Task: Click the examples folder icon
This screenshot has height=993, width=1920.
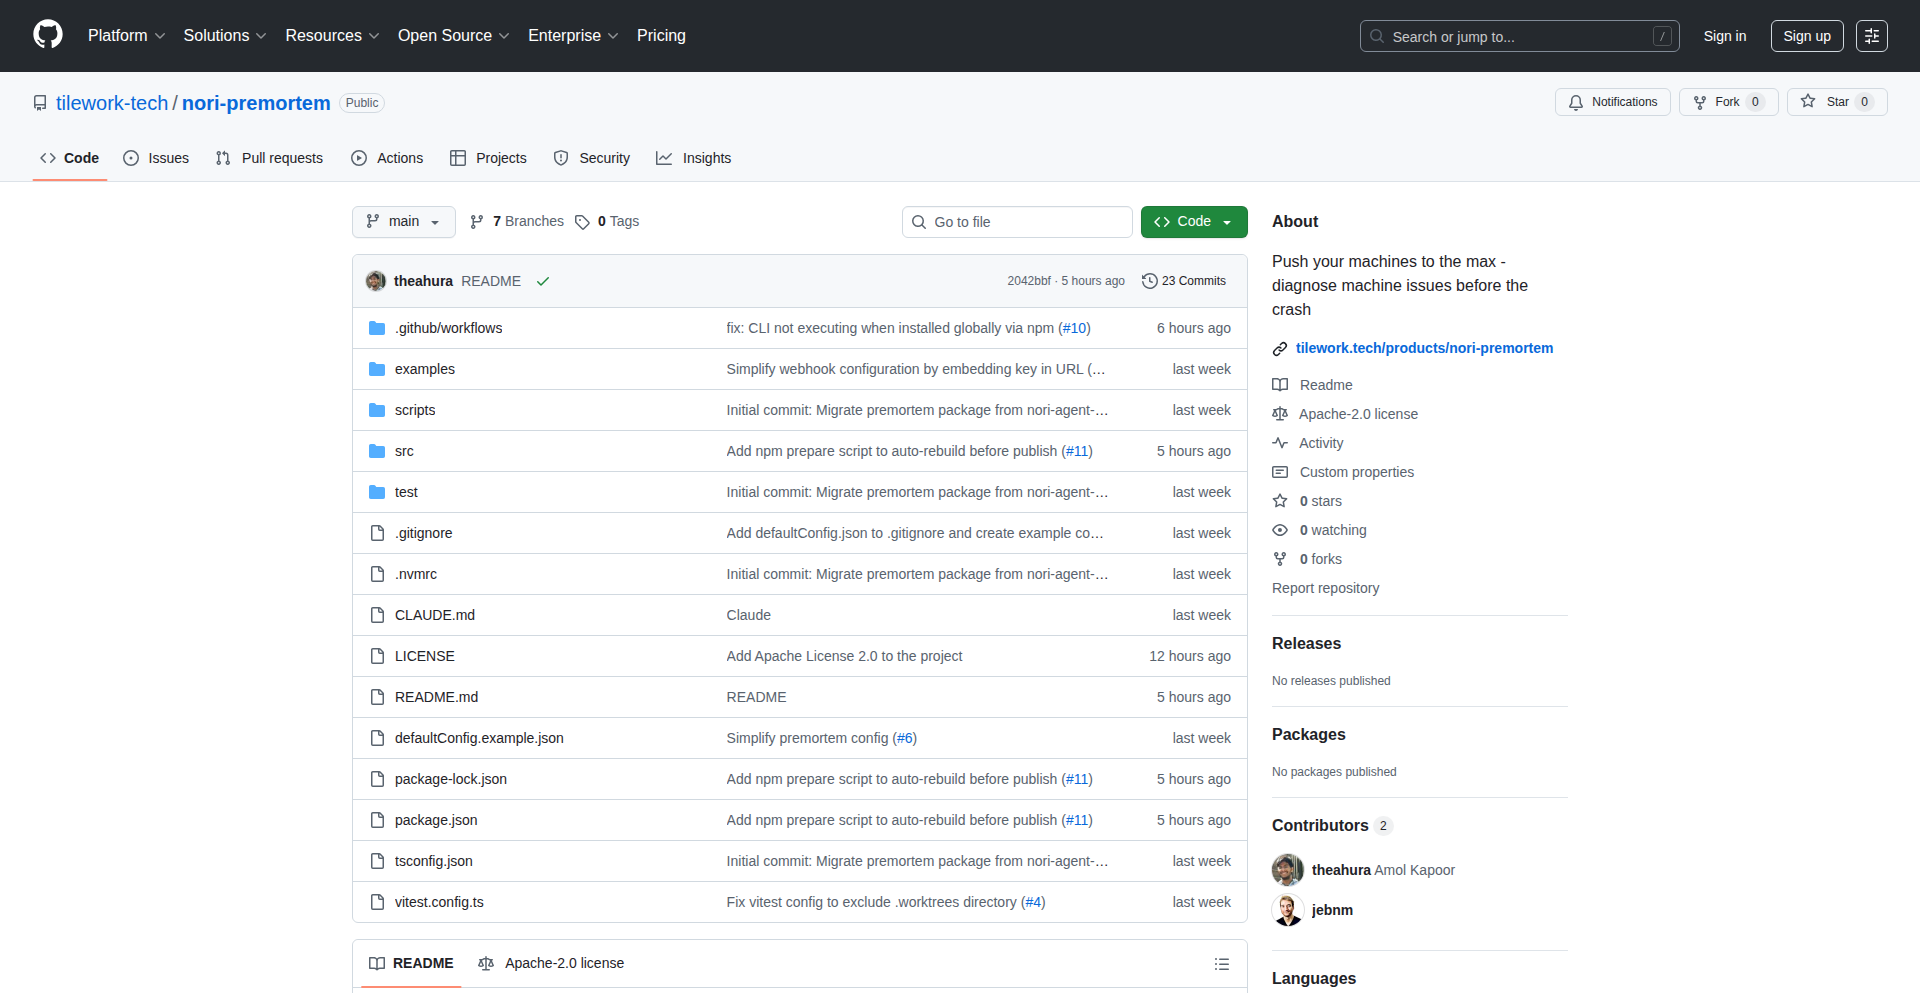Action: click(377, 369)
